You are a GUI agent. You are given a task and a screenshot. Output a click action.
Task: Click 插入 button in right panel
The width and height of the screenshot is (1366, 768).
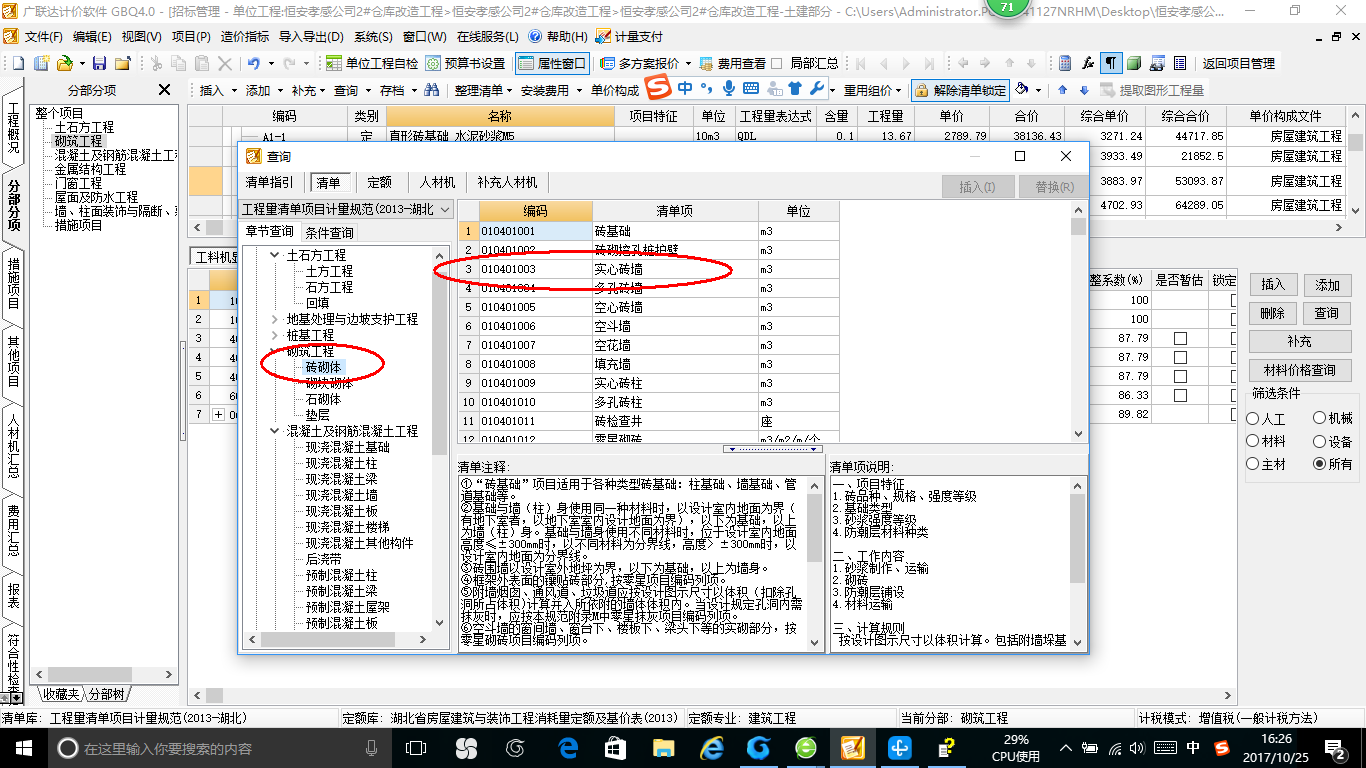pyautogui.click(x=1272, y=285)
